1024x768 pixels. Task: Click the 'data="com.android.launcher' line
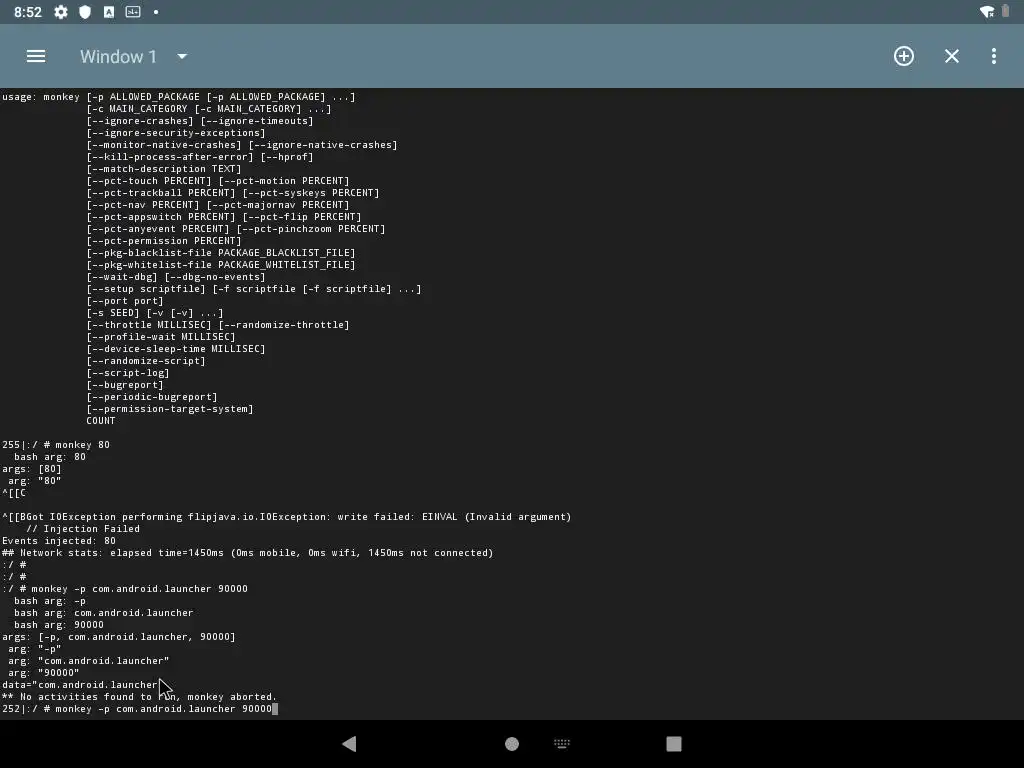point(80,685)
